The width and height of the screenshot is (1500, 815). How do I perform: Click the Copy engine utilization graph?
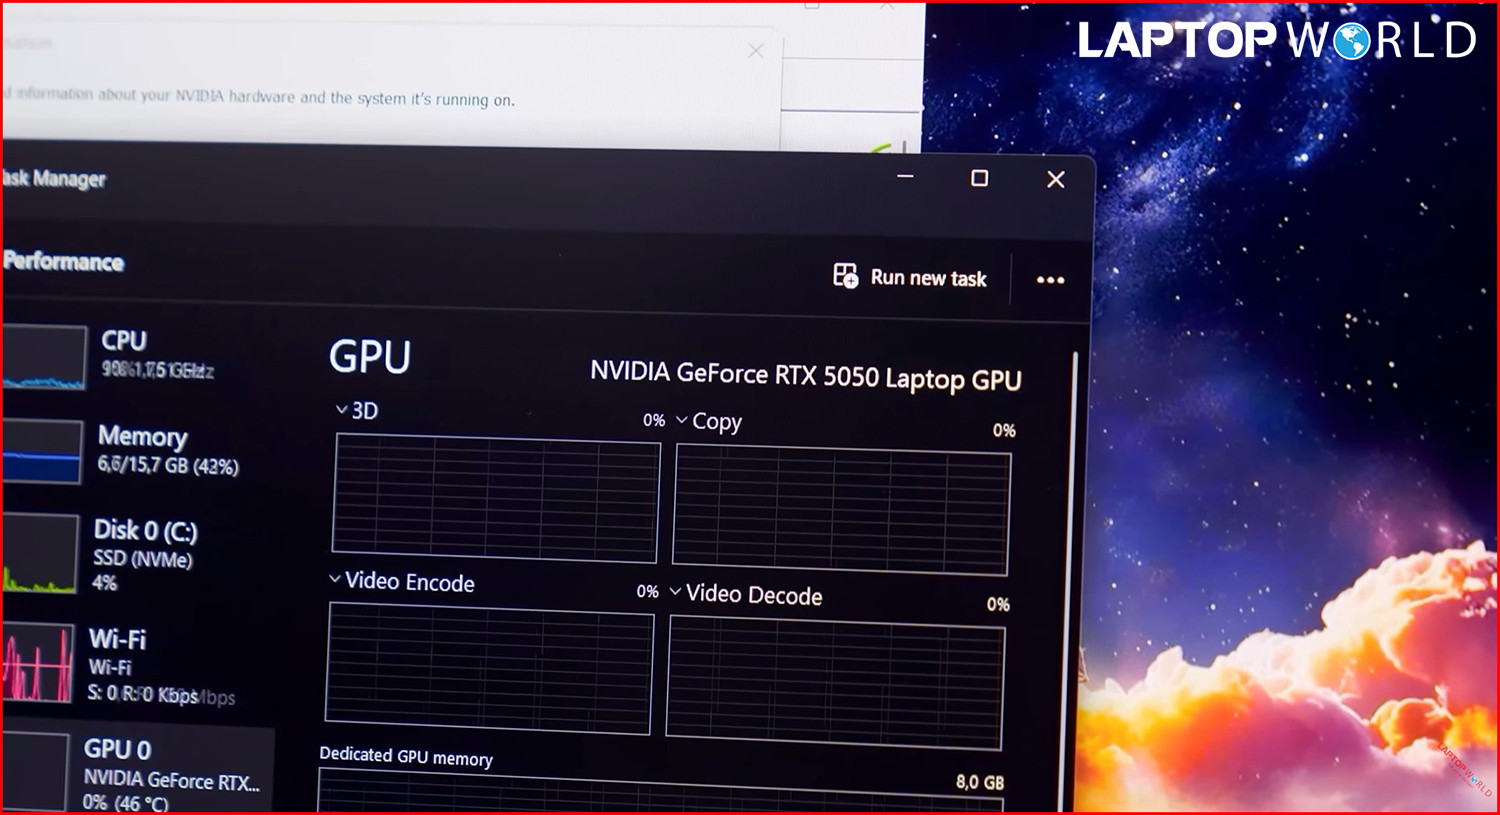tap(841, 510)
